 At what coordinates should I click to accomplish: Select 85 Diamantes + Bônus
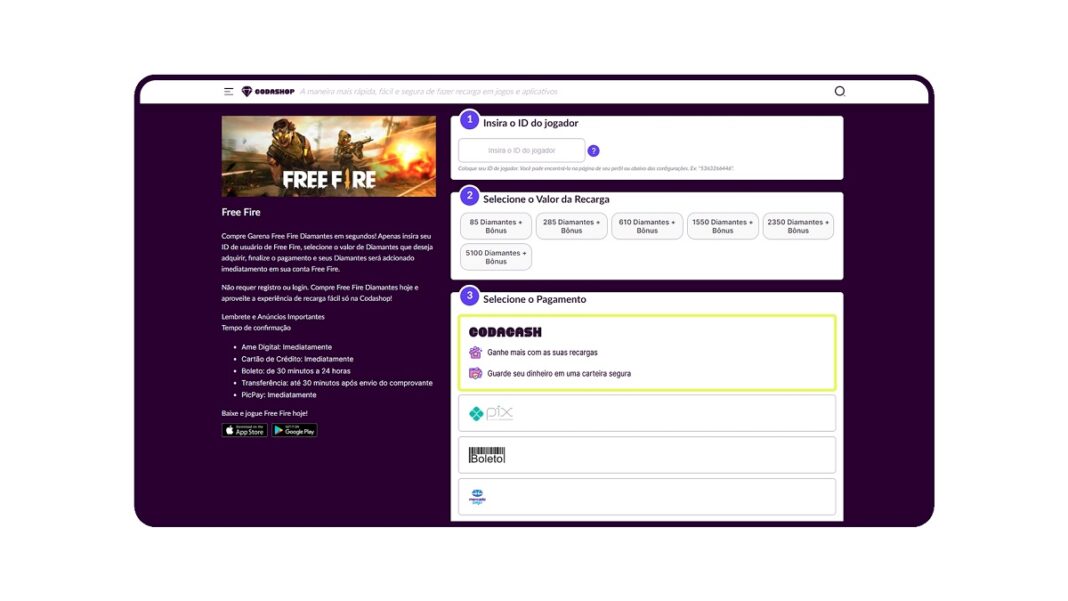click(x=495, y=226)
